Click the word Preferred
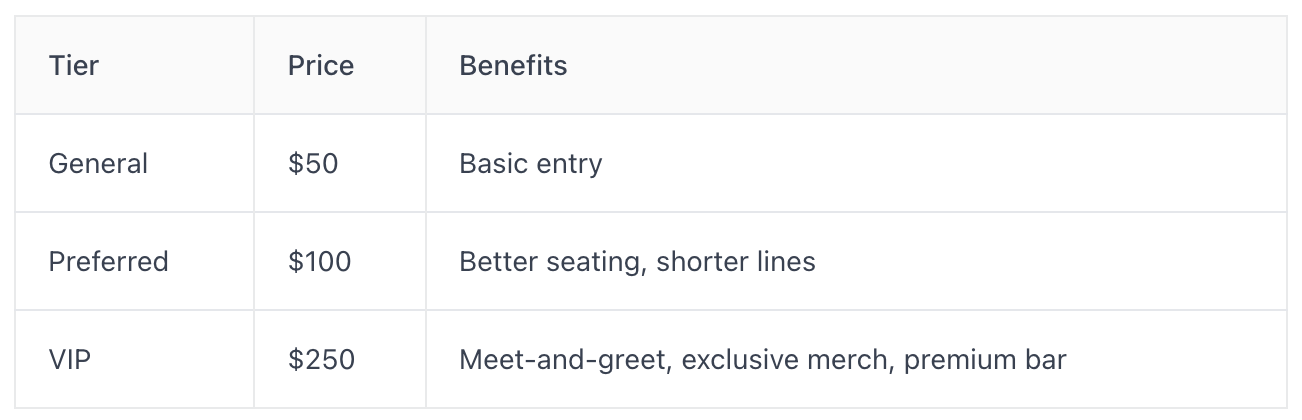The image size is (1302, 420). [x=108, y=262]
